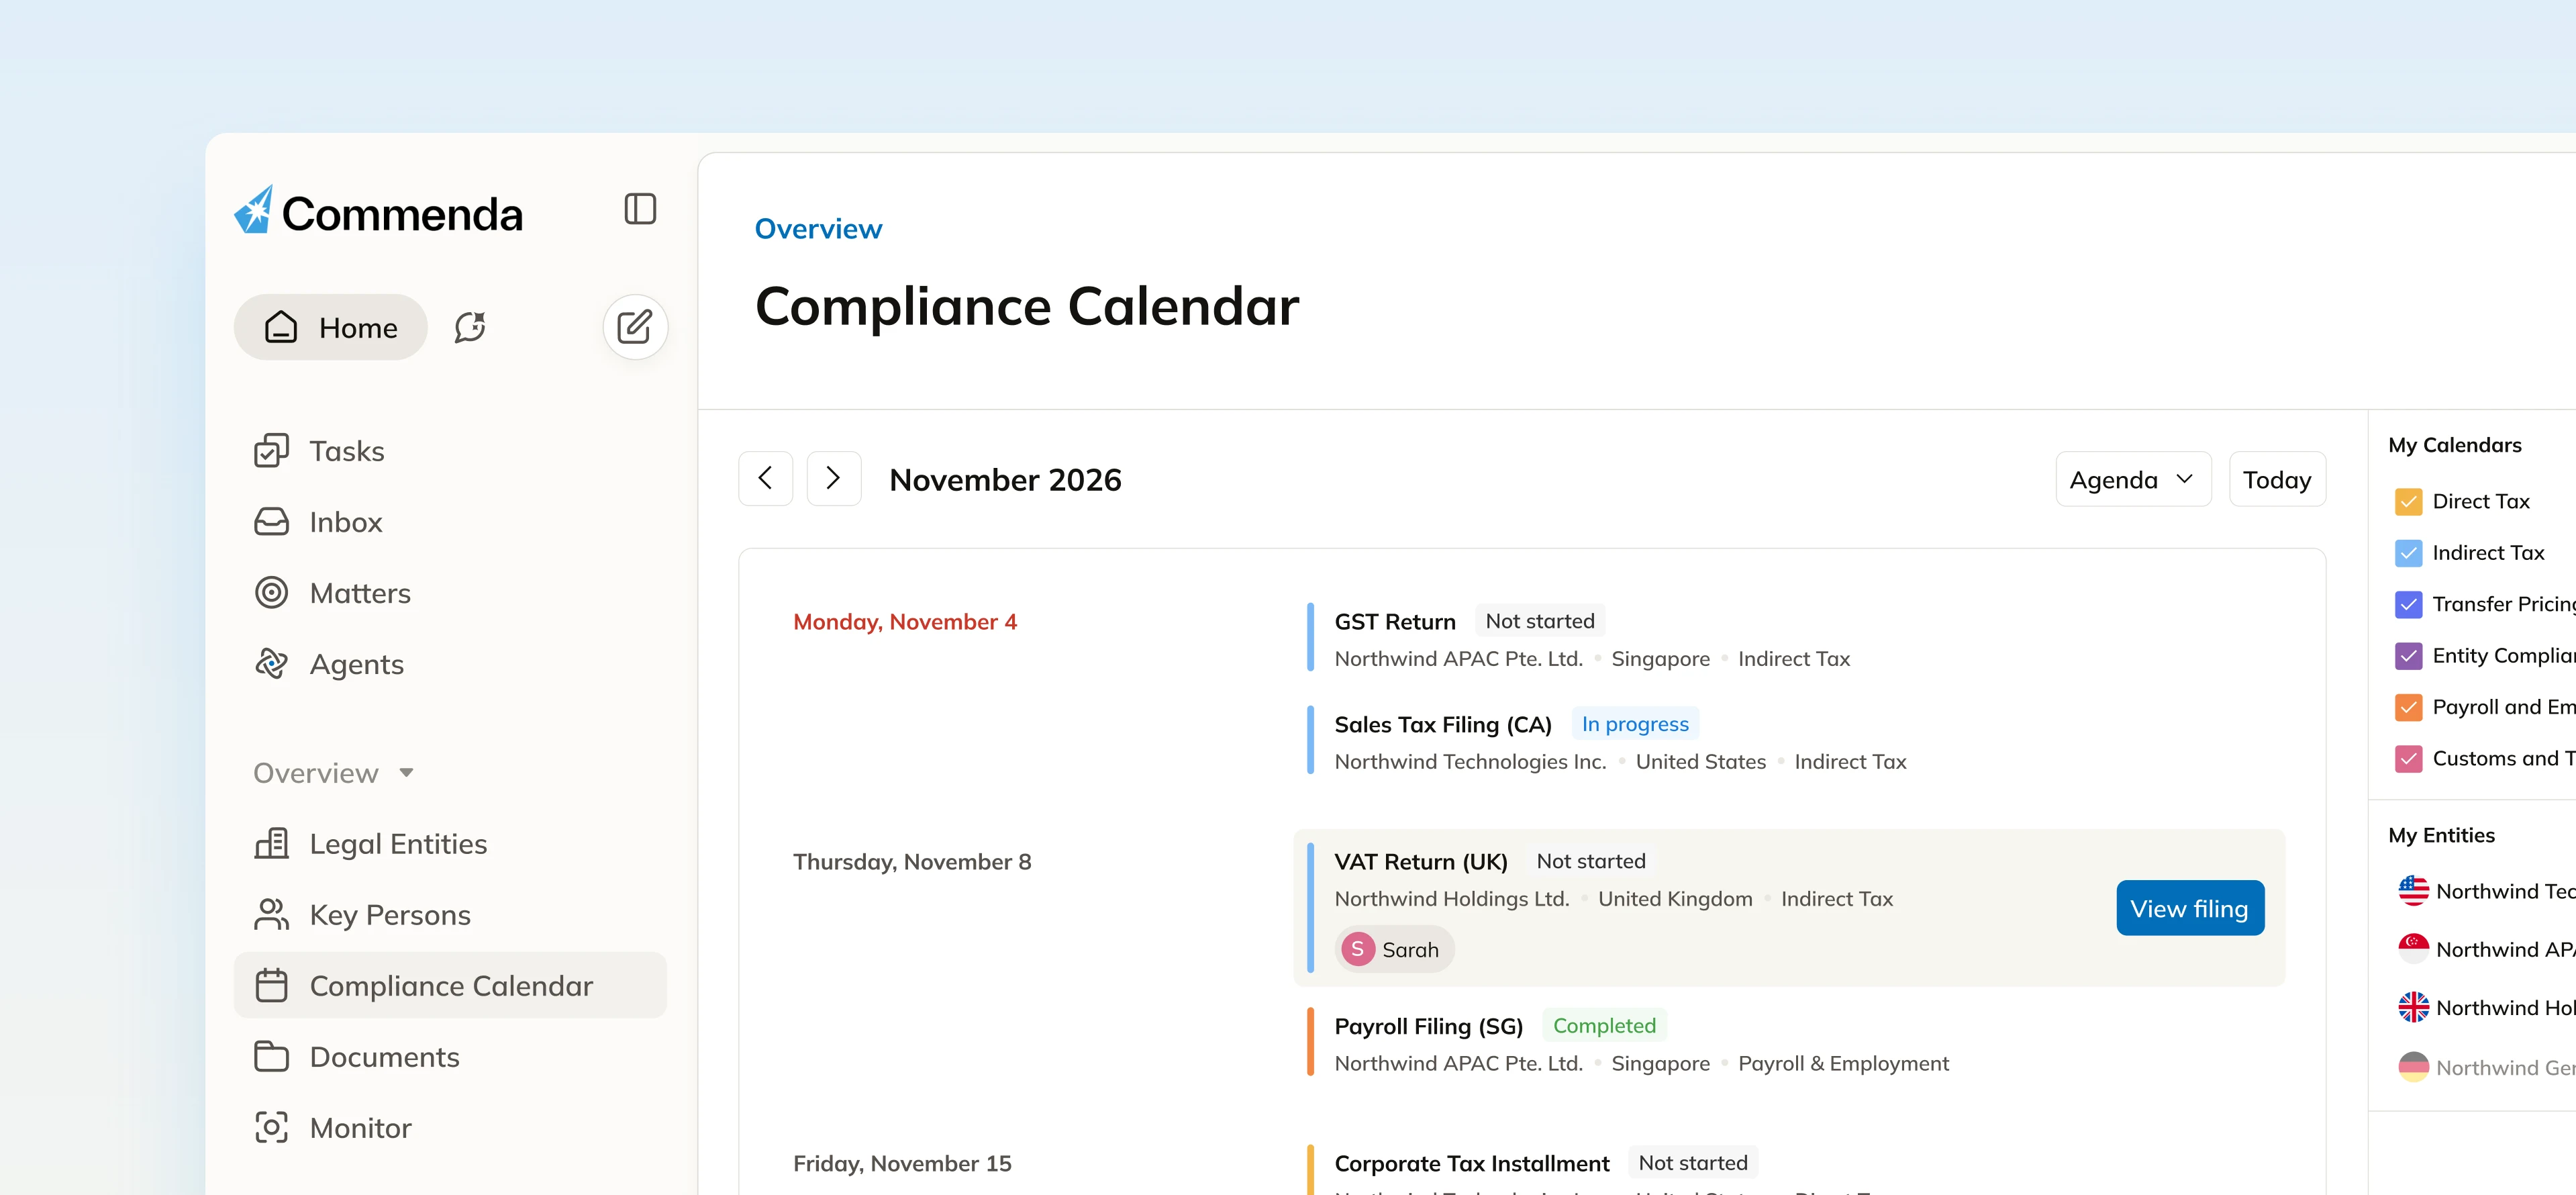The image size is (2576, 1195).
Task: Select Monday, November 4 date heading
Action: pyautogui.click(x=905, y=622)
